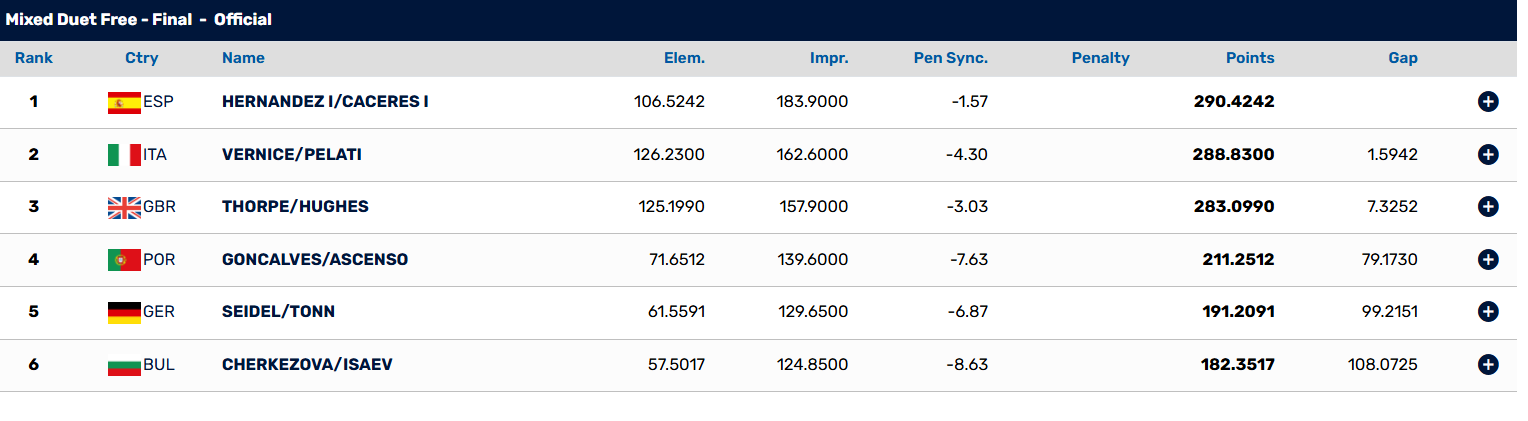
Task: Expand details for THORPE/HUGHES row
Action: click(1487, 207)
